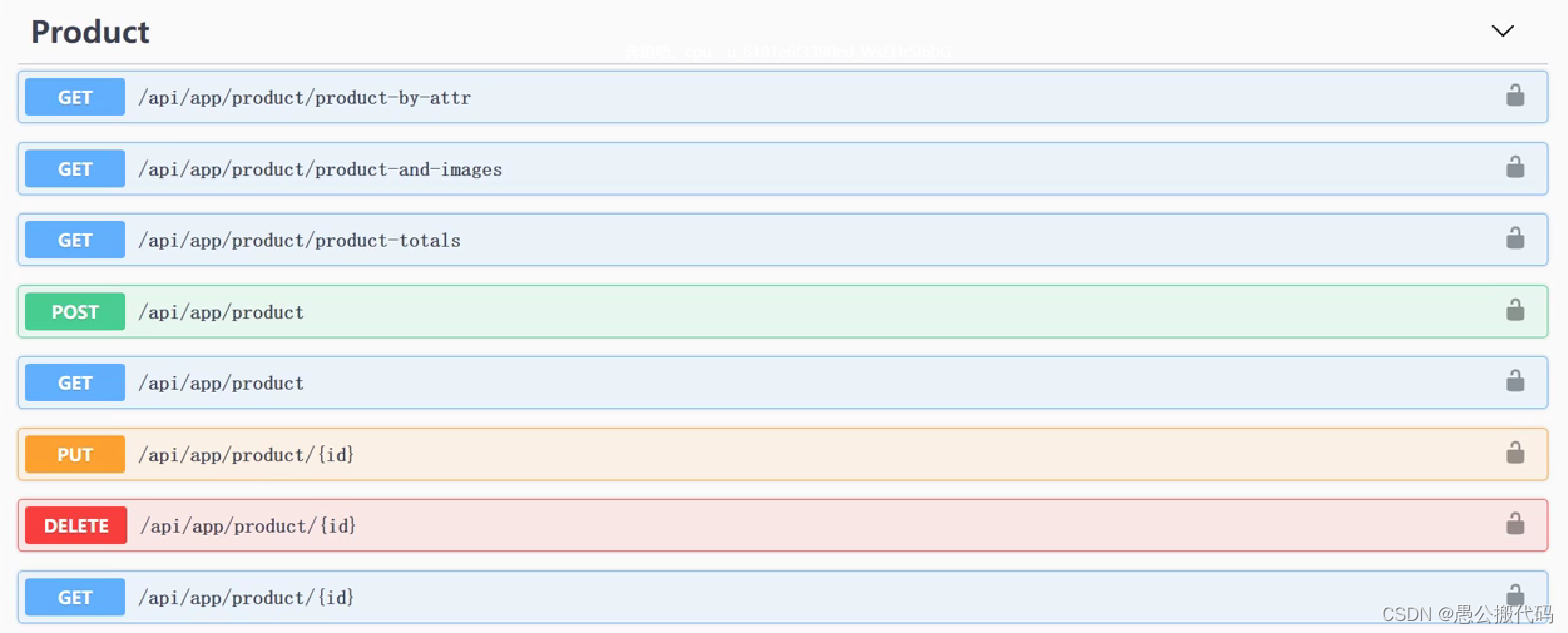Expand /api/app/product/product-totals path
The height and width of the screenshot is (633, 1568).
point(299,241)
